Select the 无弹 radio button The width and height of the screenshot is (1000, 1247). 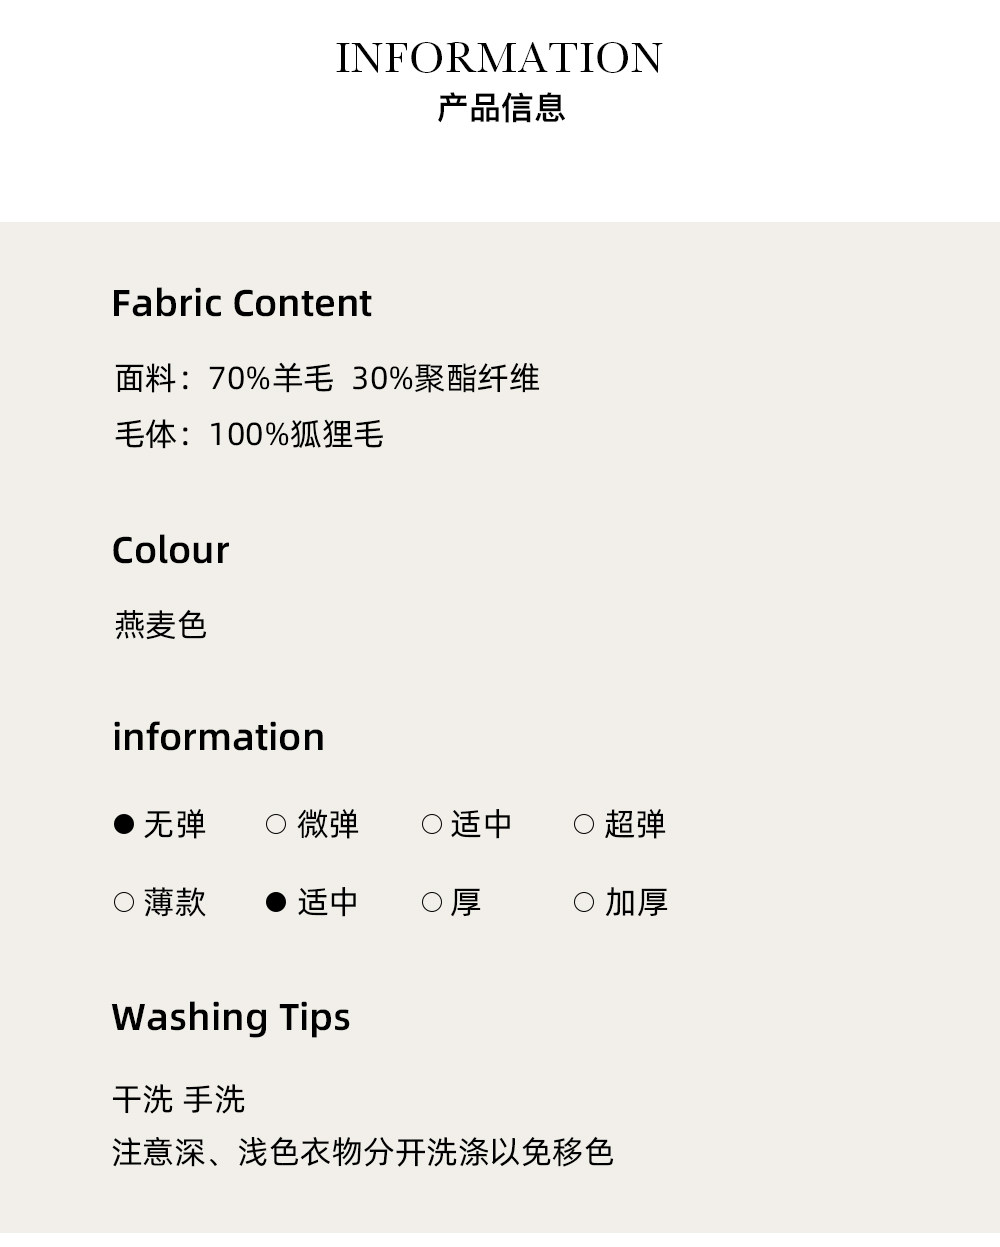coord(124,824)
